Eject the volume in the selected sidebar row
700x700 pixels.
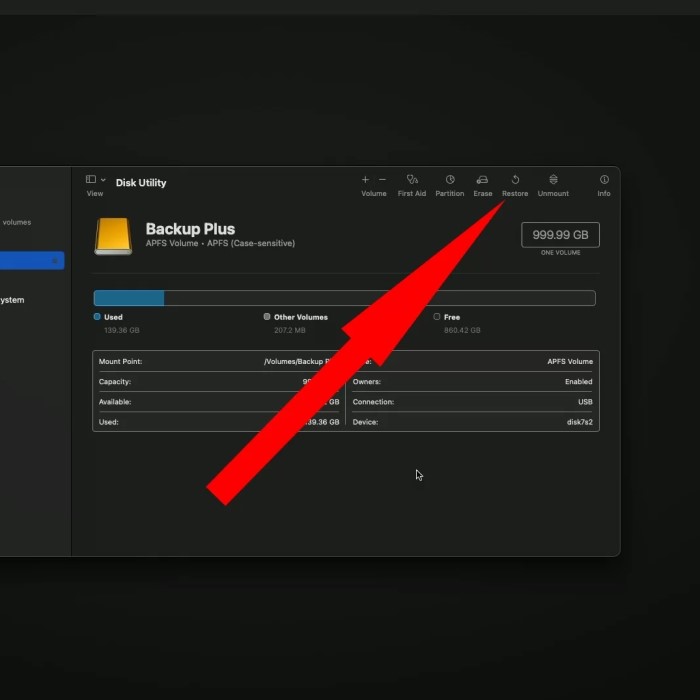tap(55, 261)
